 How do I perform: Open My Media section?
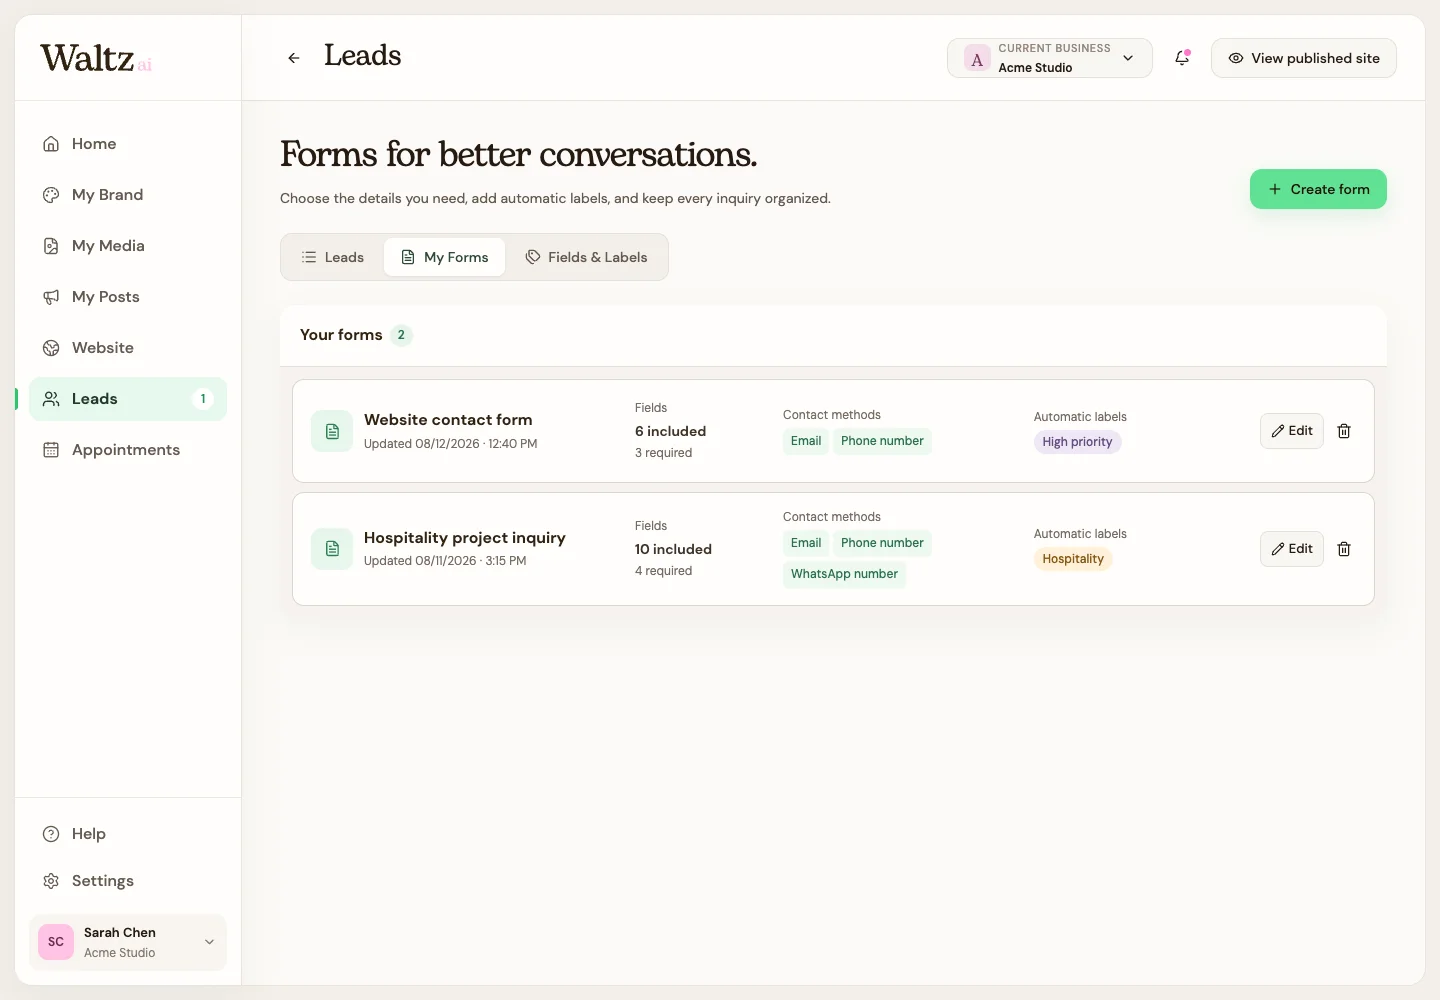point(128,246)
